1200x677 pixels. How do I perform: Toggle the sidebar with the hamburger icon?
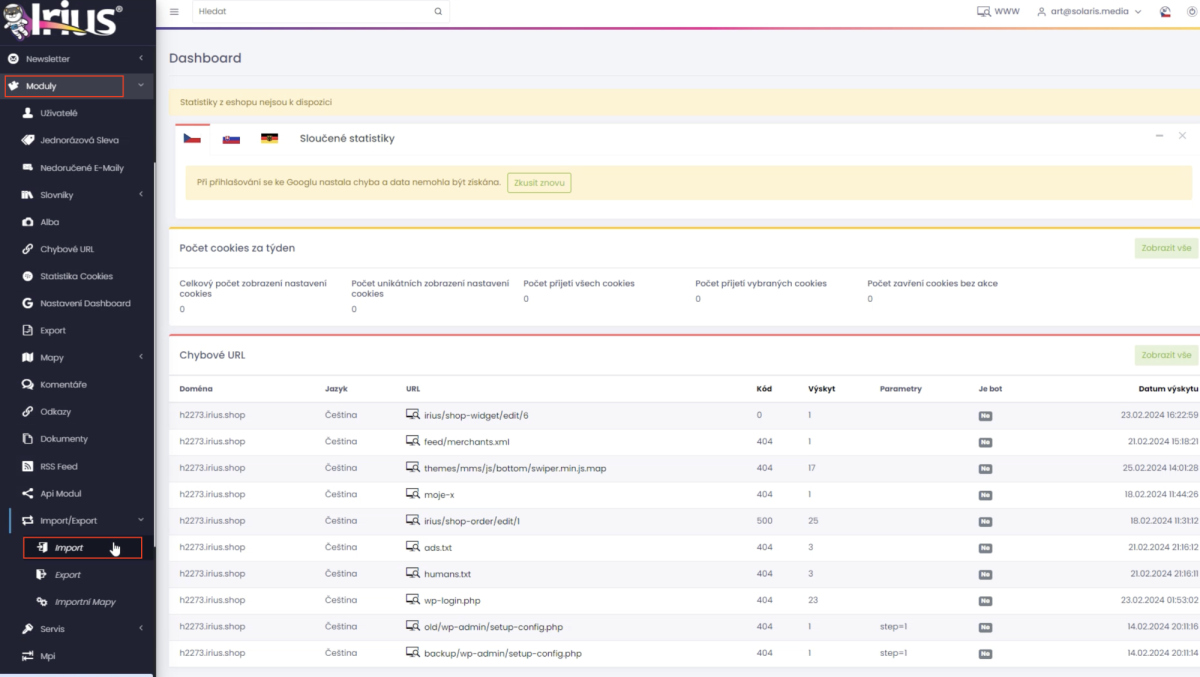174,12
